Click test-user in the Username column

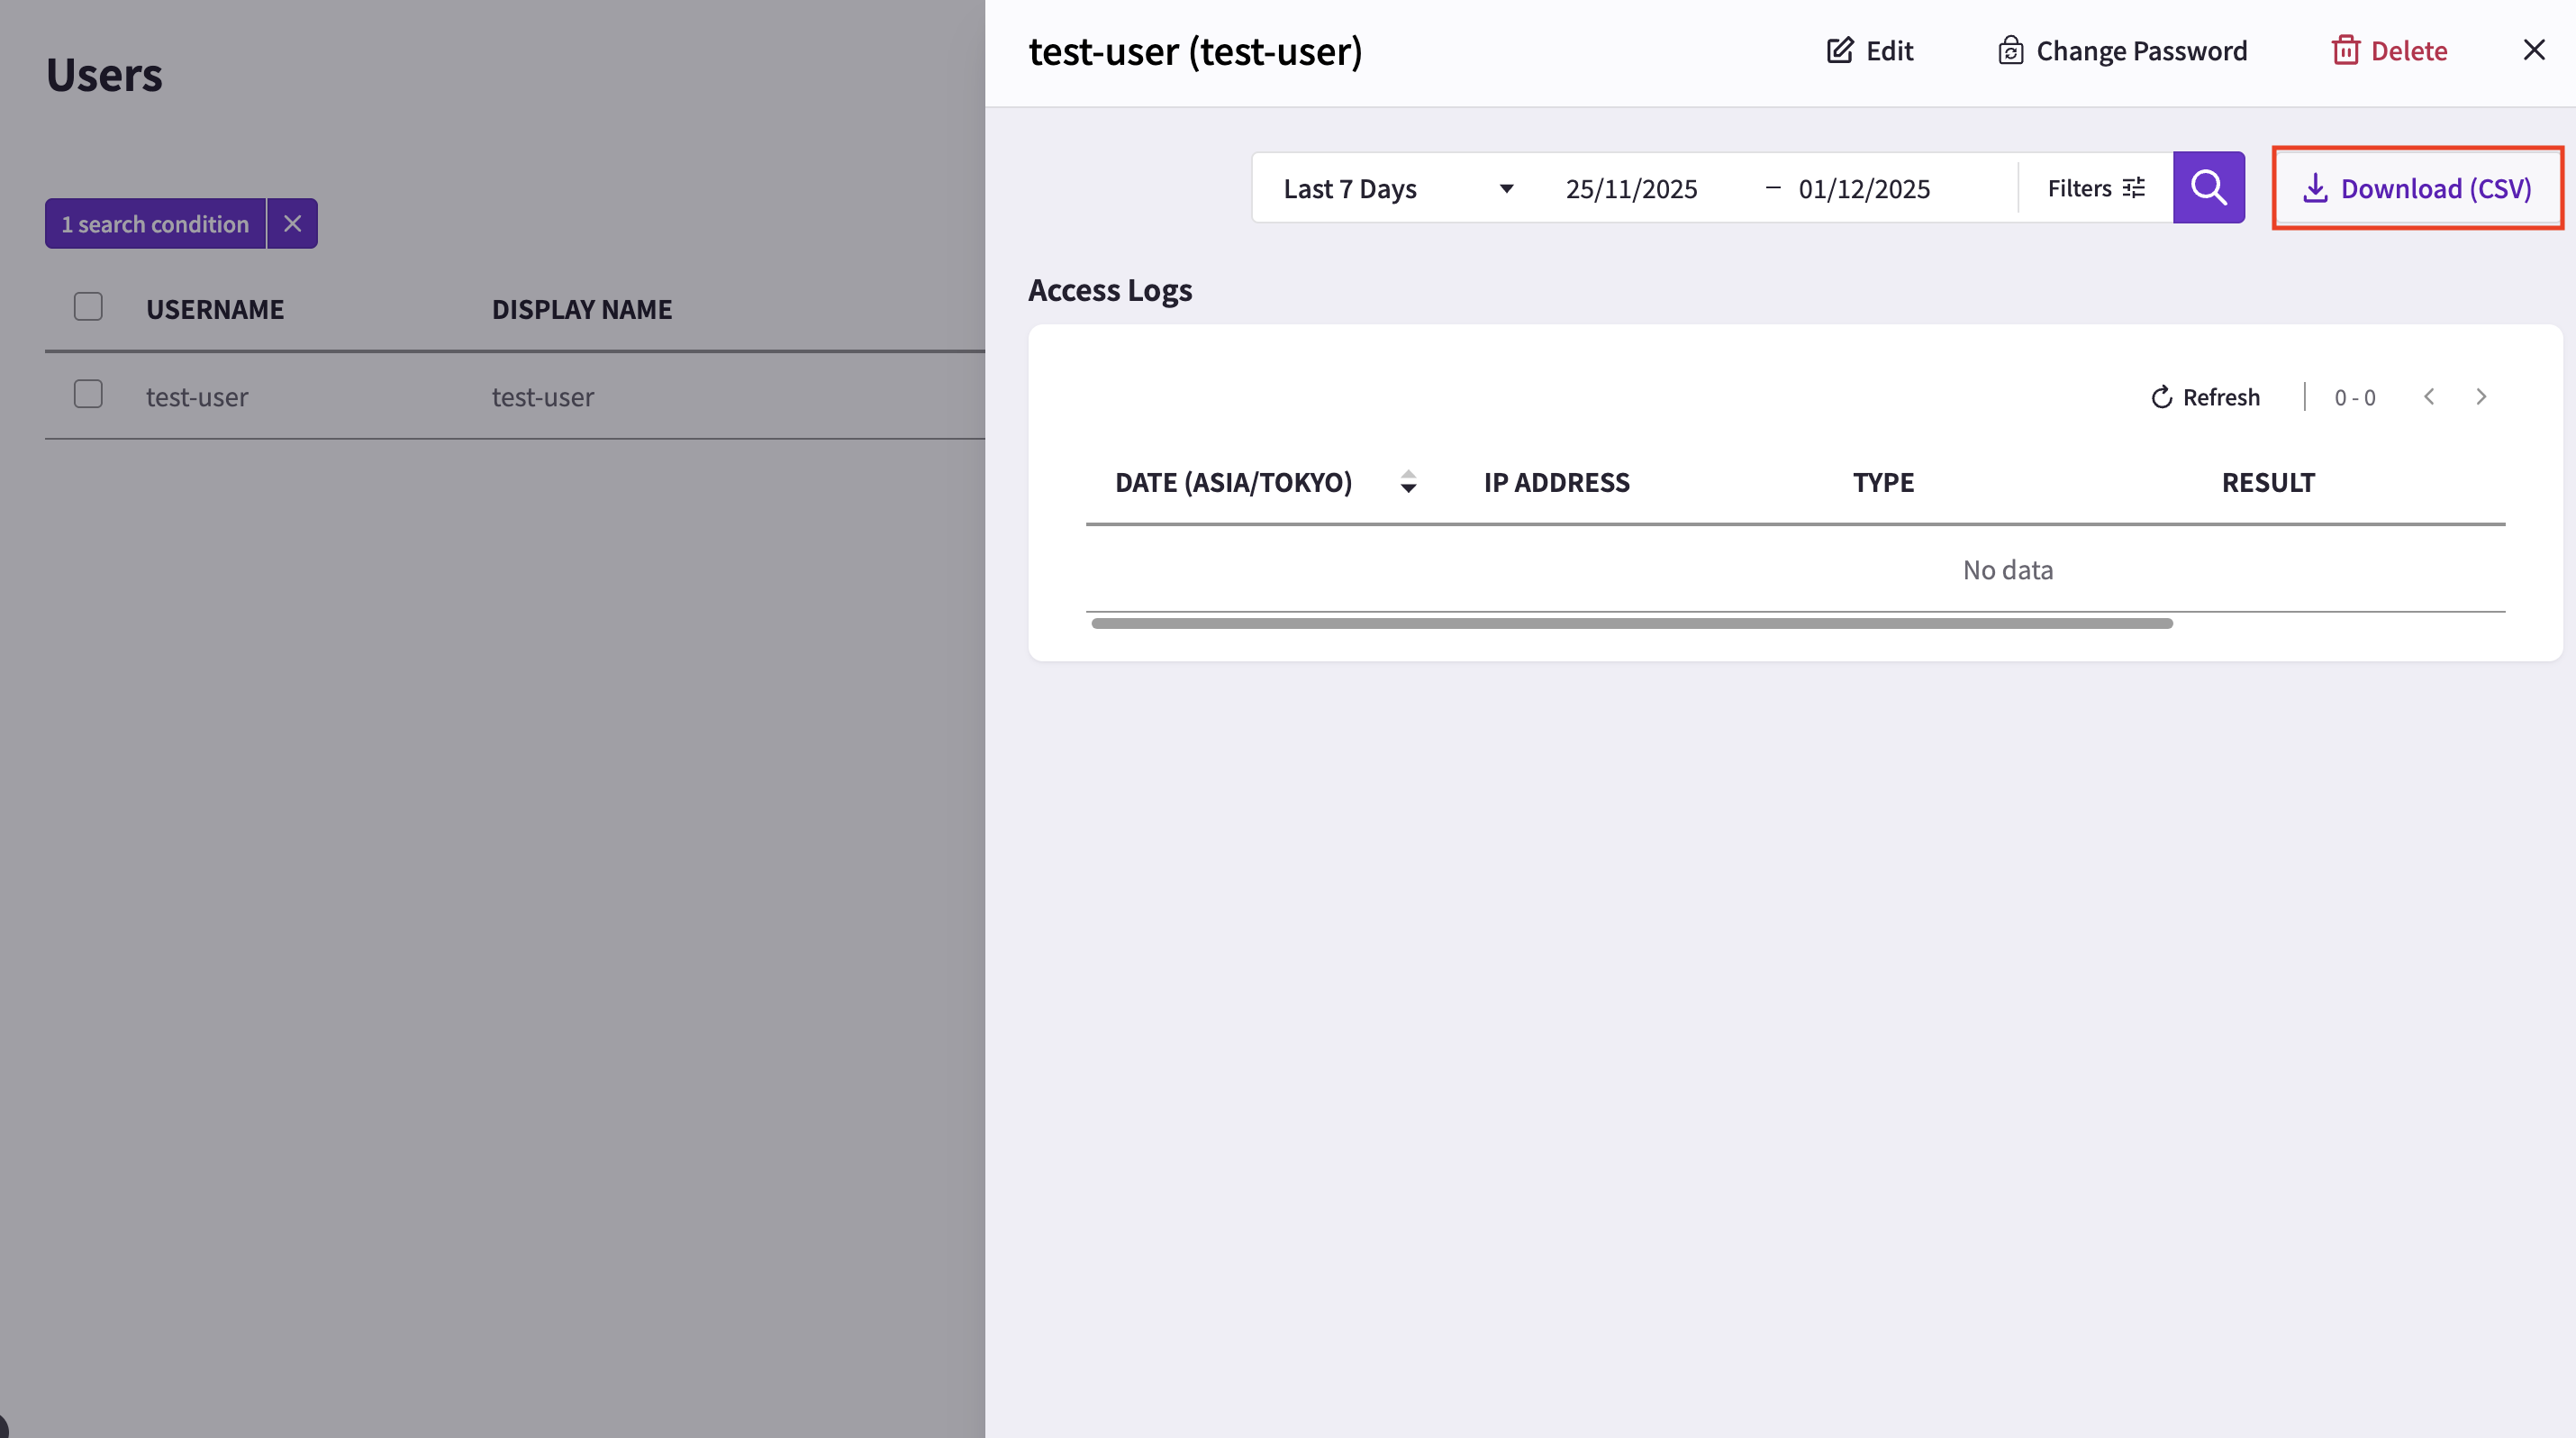(x=197, y=397)
